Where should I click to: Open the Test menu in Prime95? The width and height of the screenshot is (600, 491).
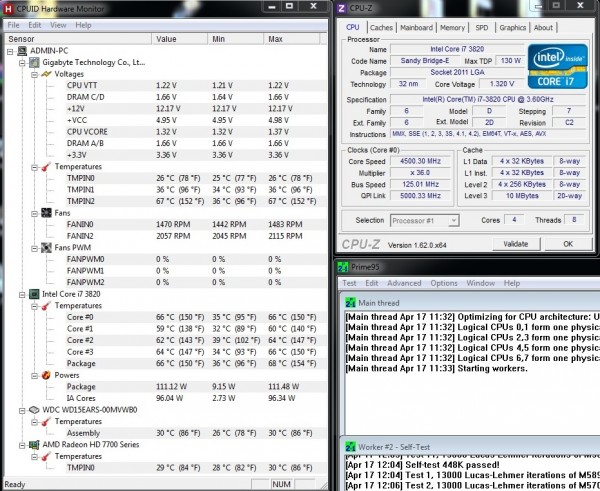(349, 283)
